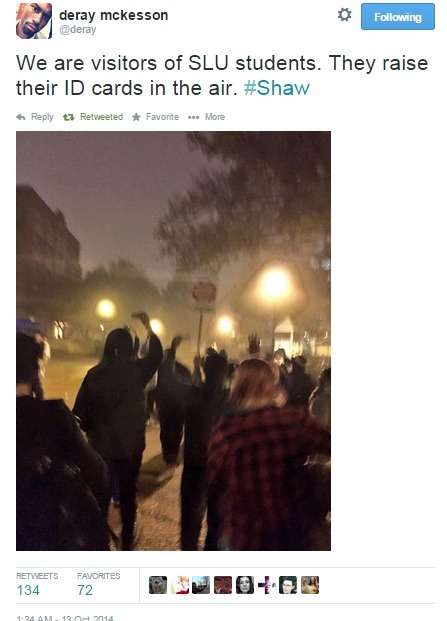The width and height of the screenshot is (447, 621).
Task: Open fourth retweeter avatar in dark red
Action: pos(223,585)
